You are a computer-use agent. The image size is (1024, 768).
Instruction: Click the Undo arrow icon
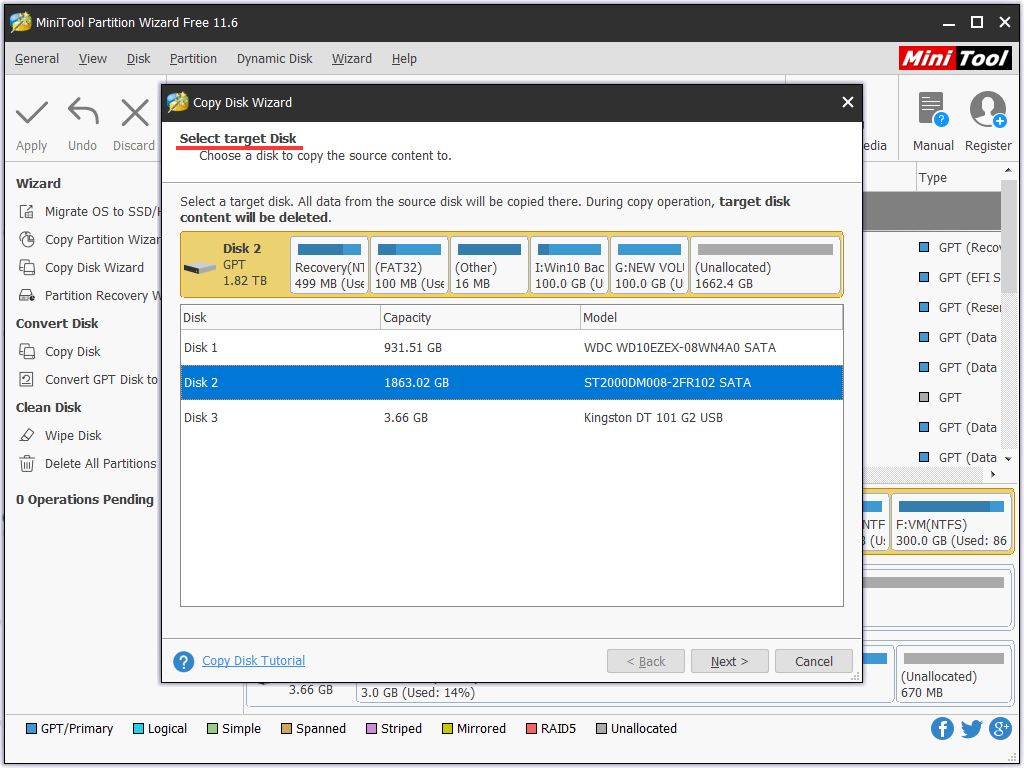[83, 111]
